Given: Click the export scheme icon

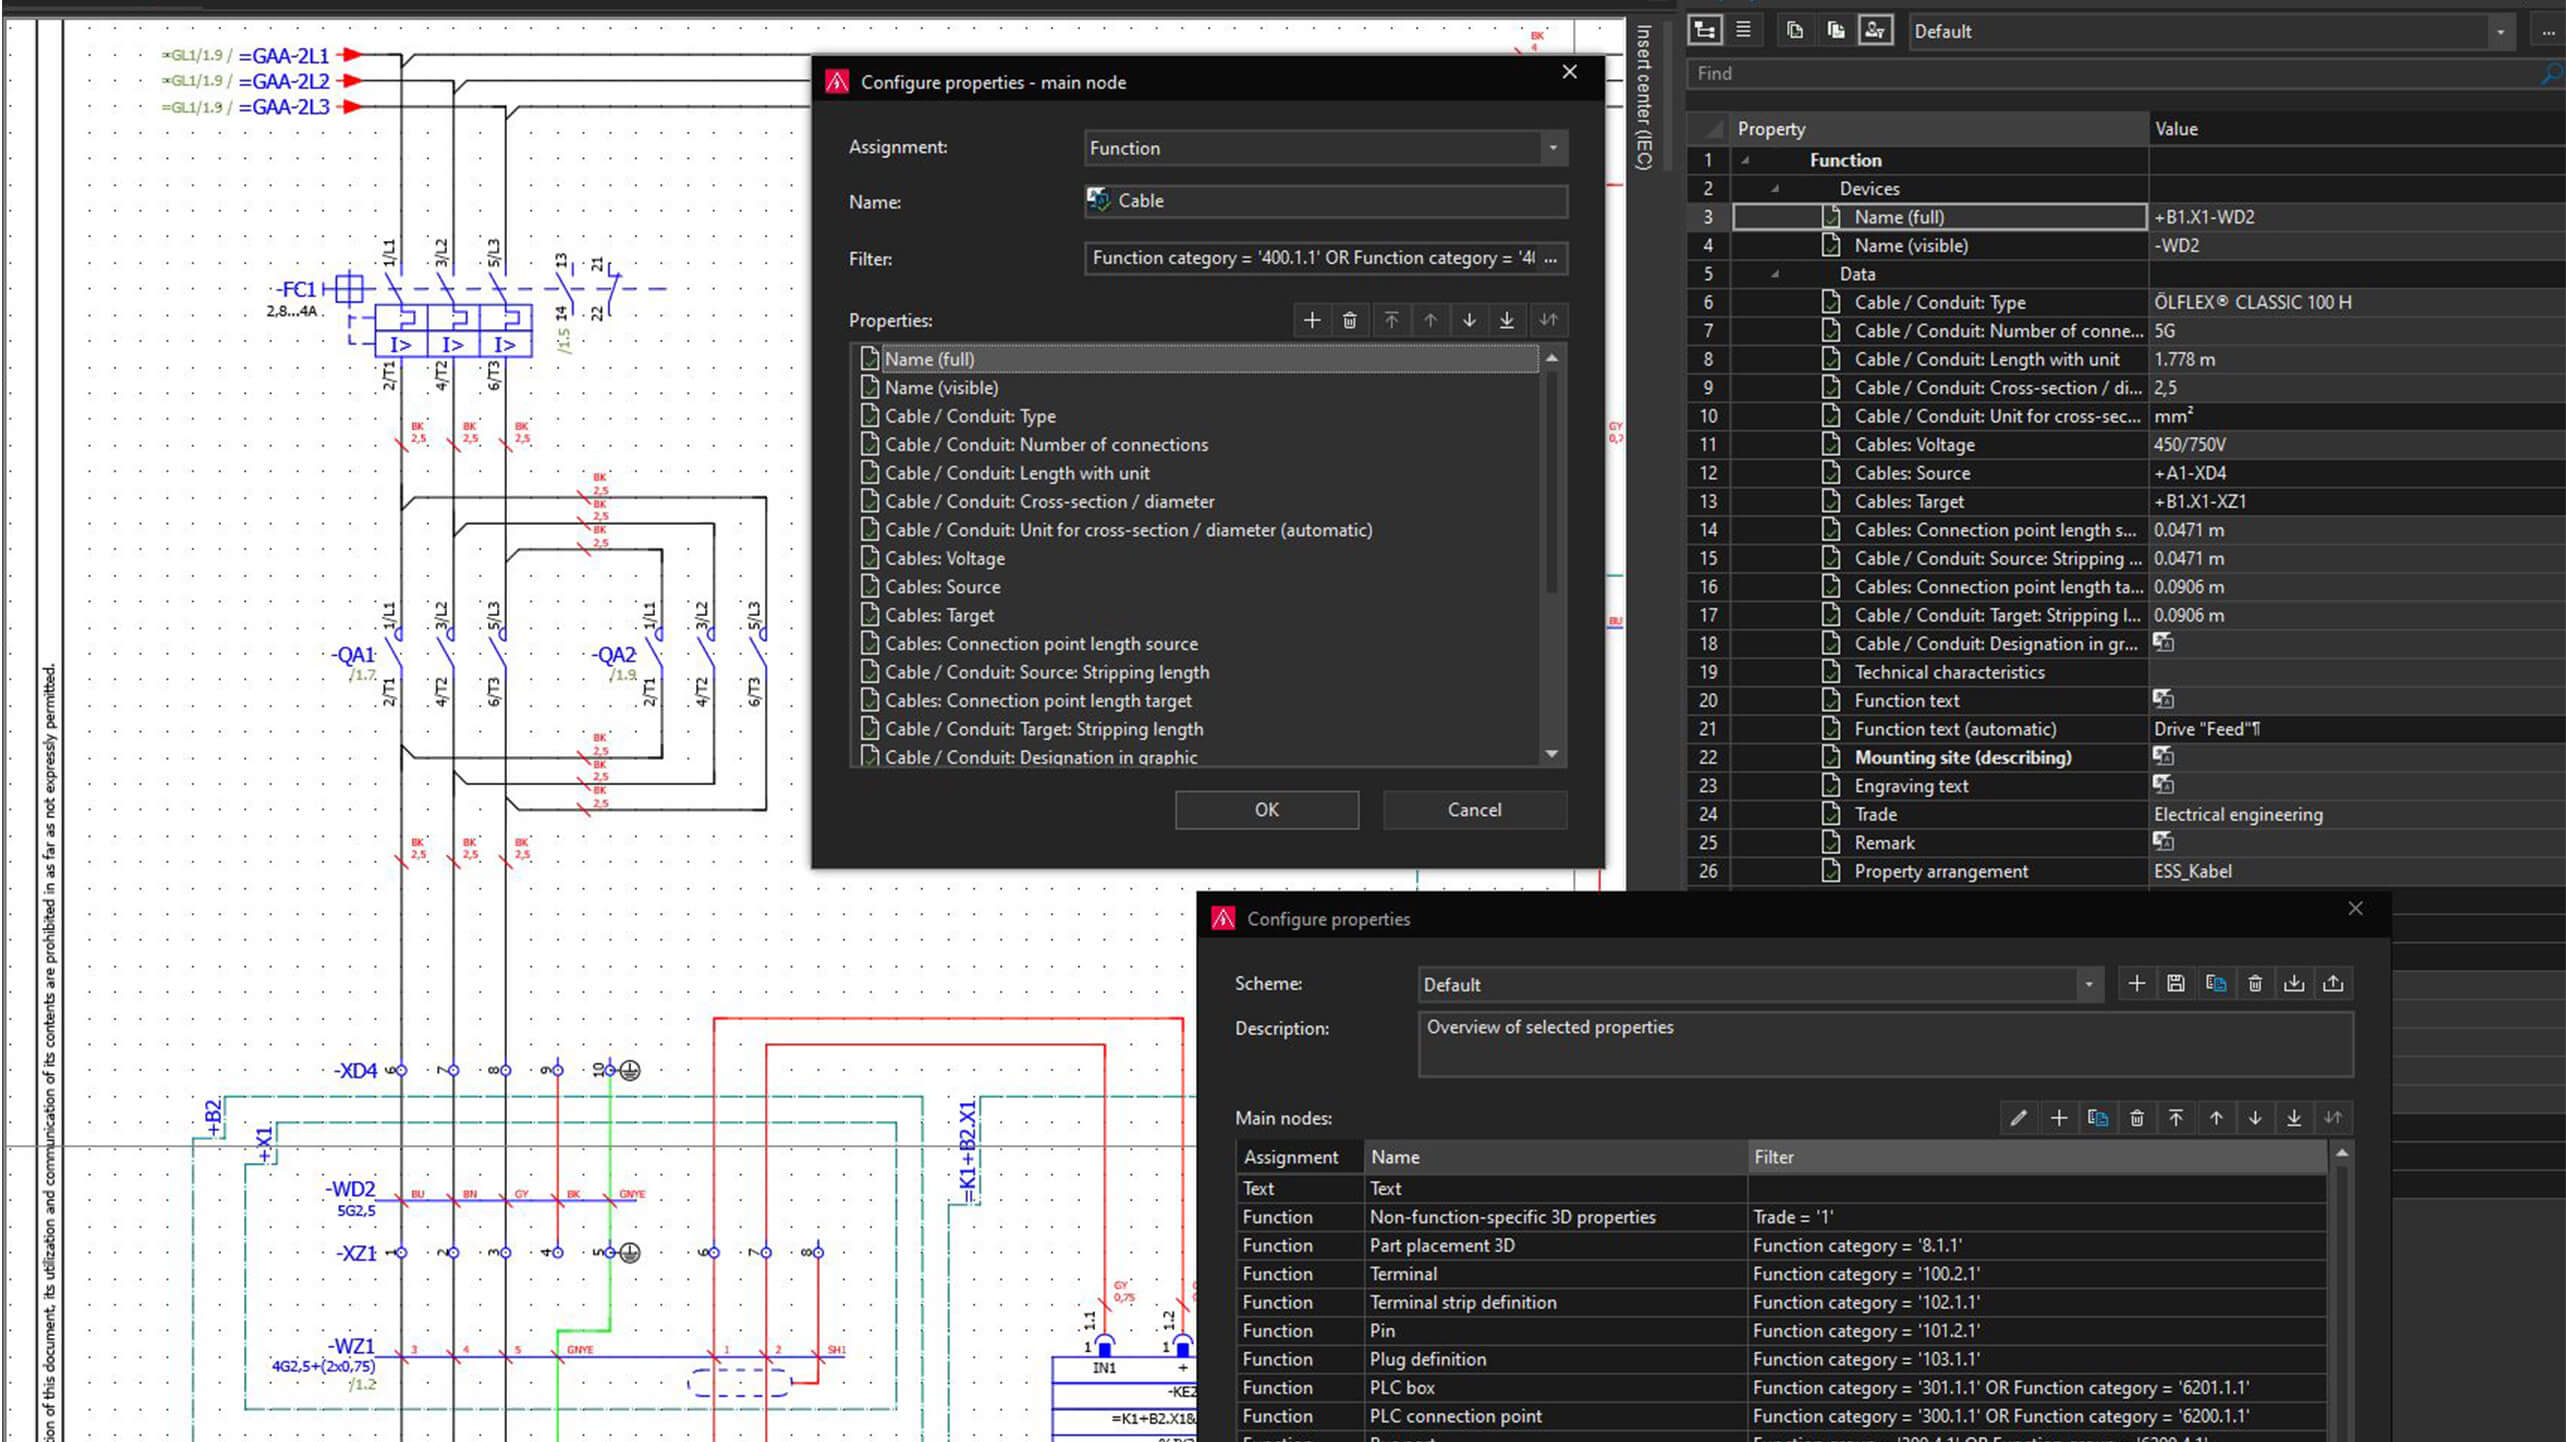Looking at the screenshot, I should 2333,983.
